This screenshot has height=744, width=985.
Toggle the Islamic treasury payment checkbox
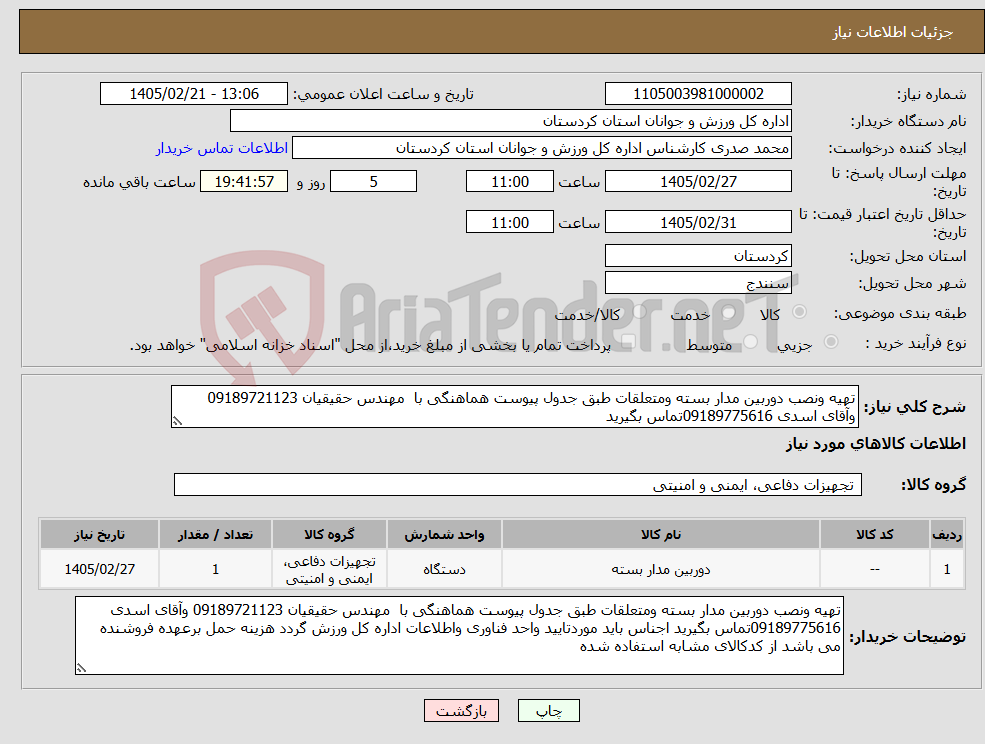(x=627, y=342)
